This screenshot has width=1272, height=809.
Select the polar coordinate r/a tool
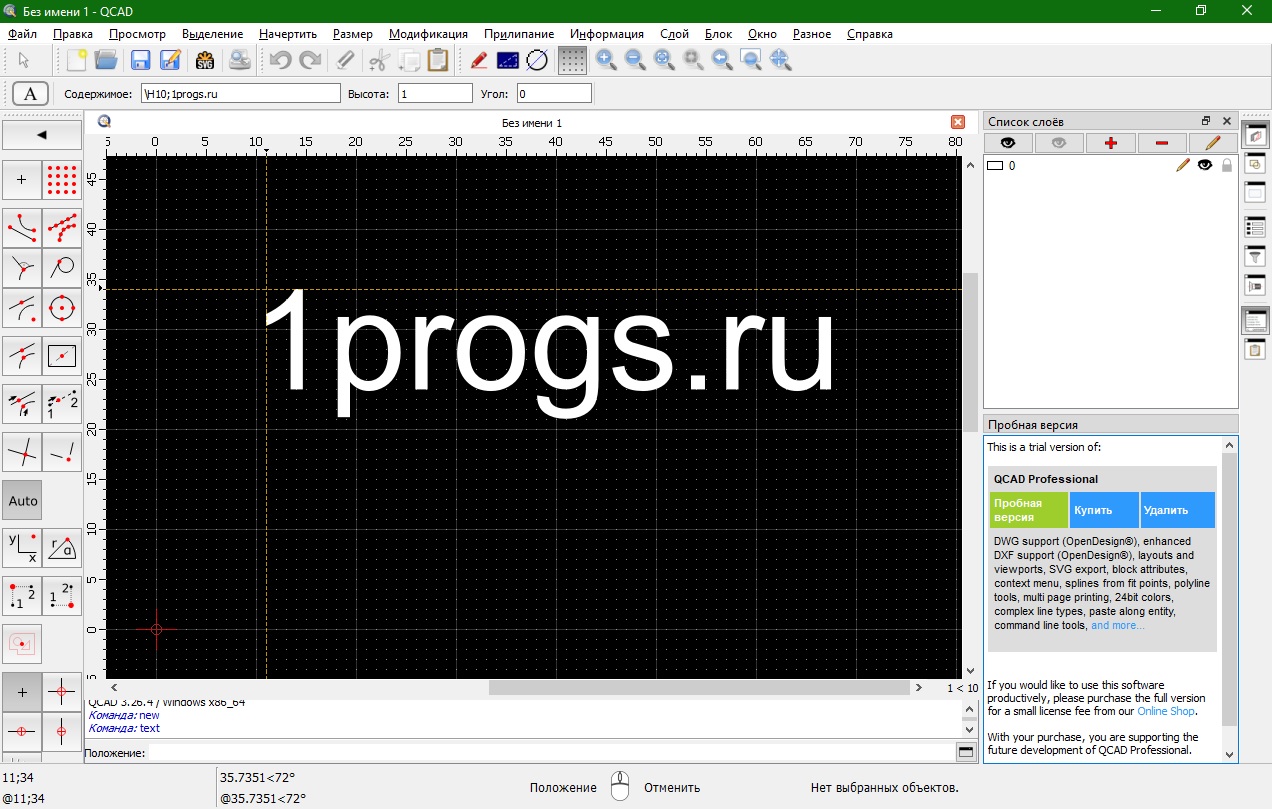coord(62,548)
